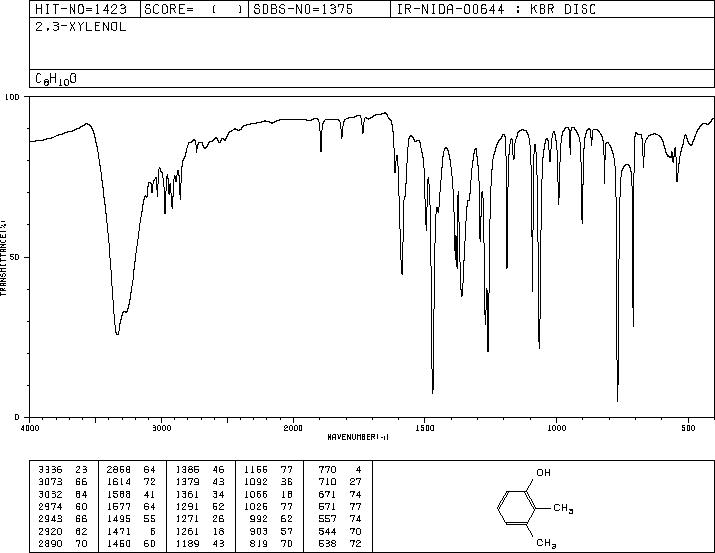Select peak table entry 1092
This screenshot has height=553, width=715.
tap(256, 482)
